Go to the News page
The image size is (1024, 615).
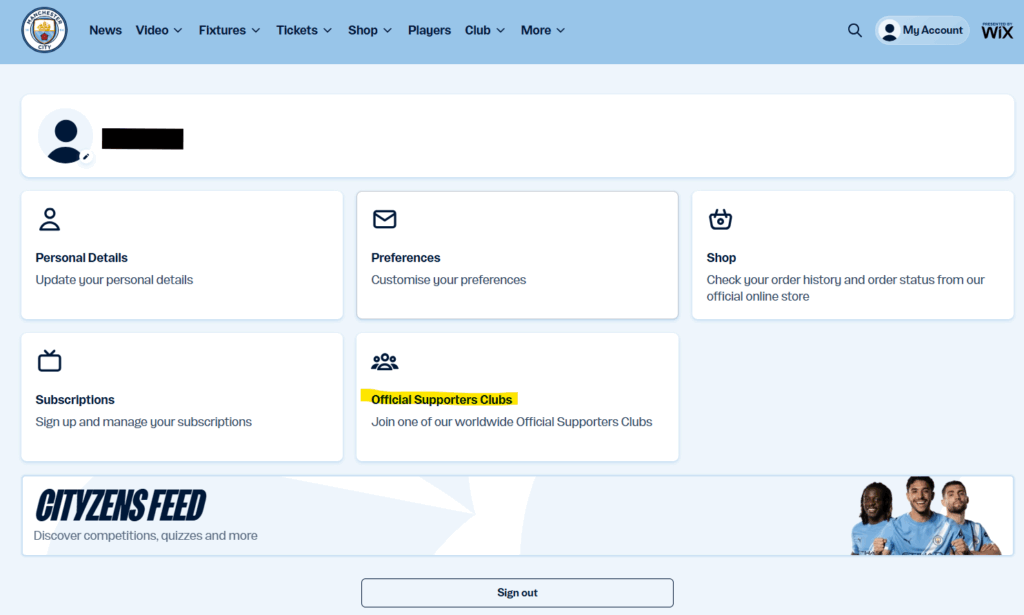(105, 30)
